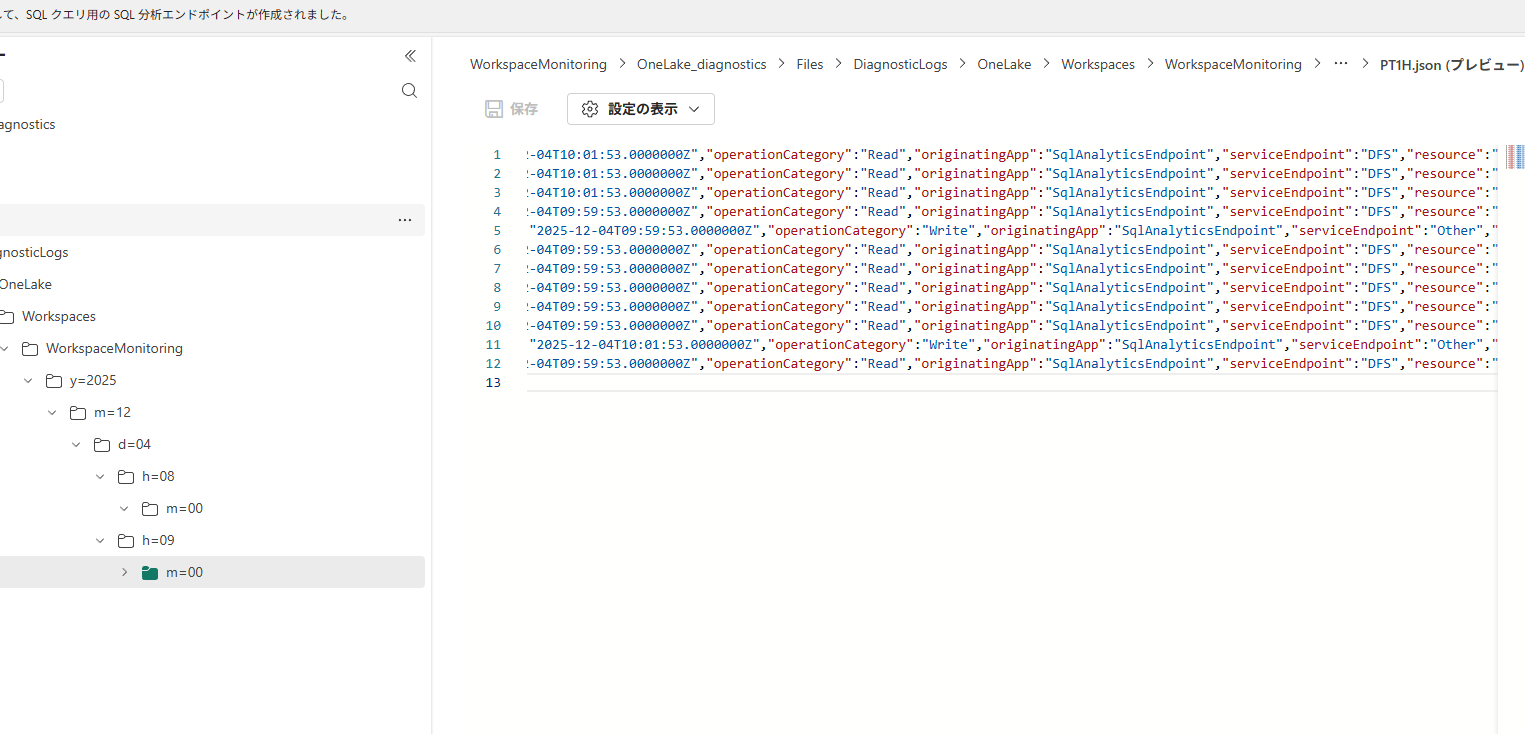Click the disabled save button

point(512,109)
